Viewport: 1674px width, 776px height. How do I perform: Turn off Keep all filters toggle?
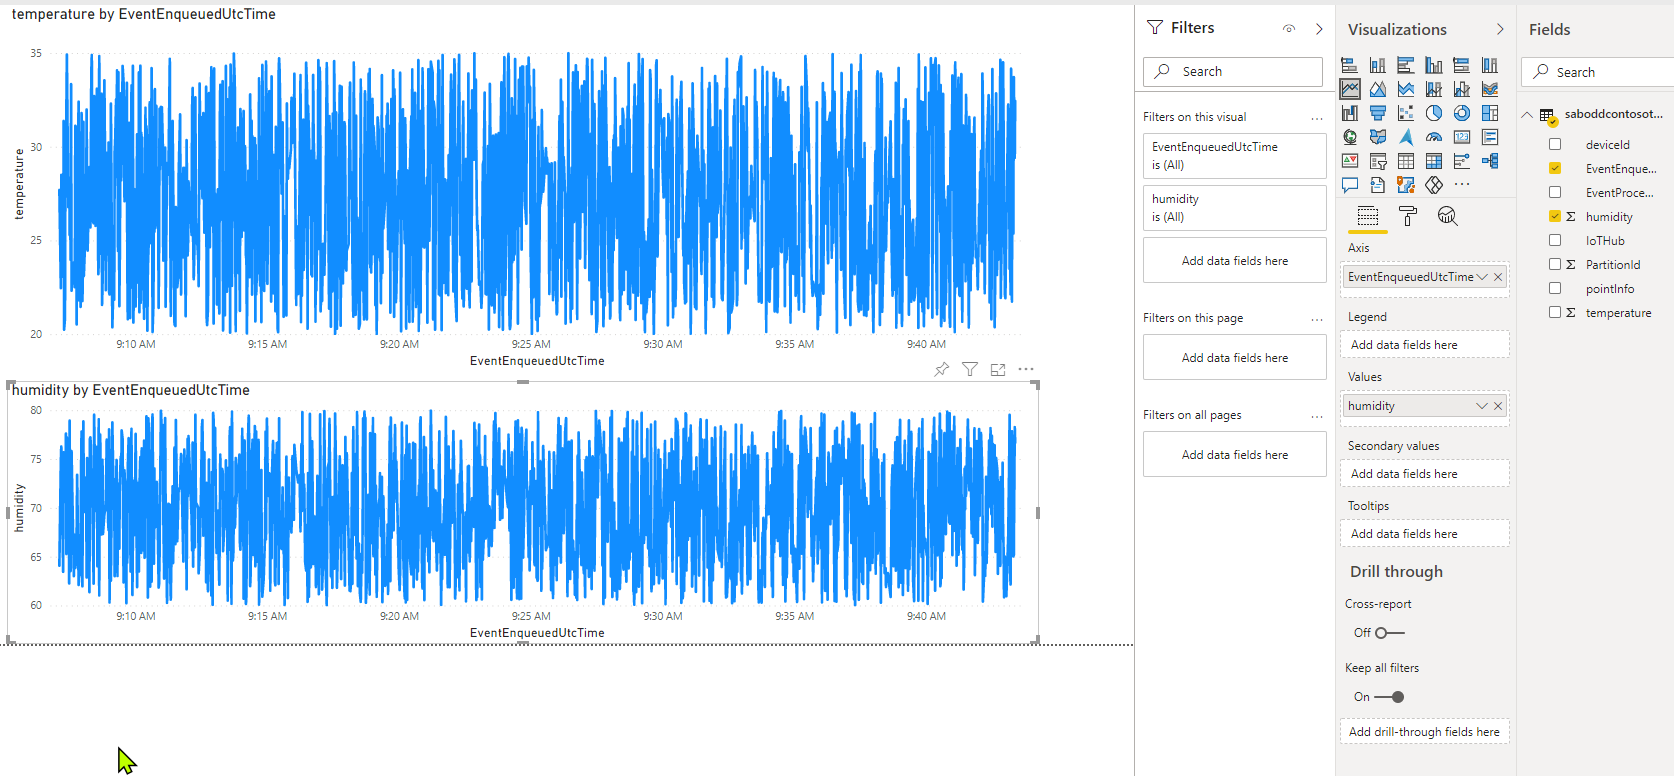(1389, 697)
